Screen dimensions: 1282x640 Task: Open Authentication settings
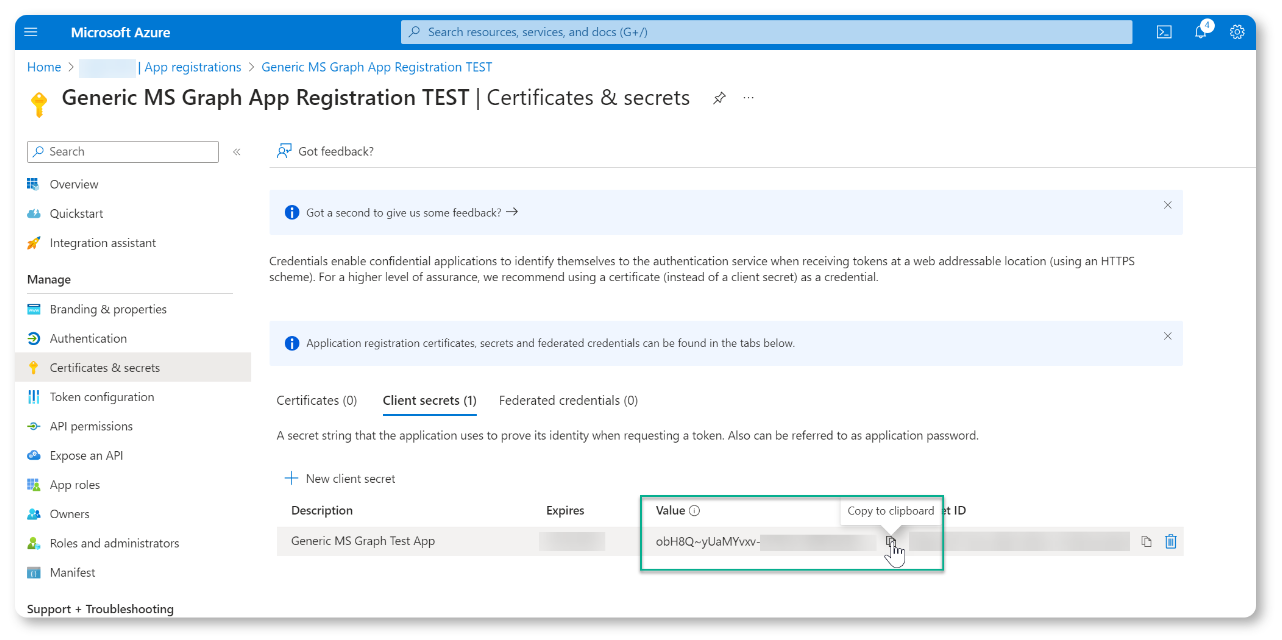click(x=88, y=338)
